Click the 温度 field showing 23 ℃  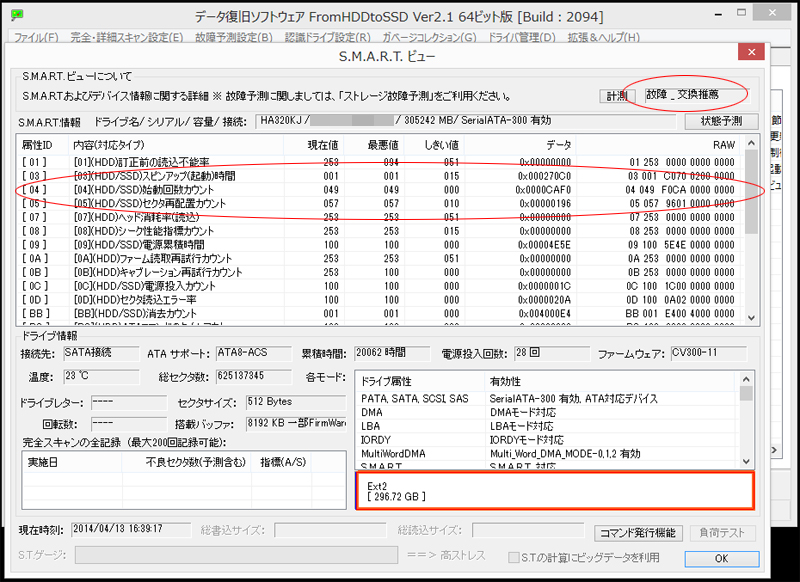point(101,377)
